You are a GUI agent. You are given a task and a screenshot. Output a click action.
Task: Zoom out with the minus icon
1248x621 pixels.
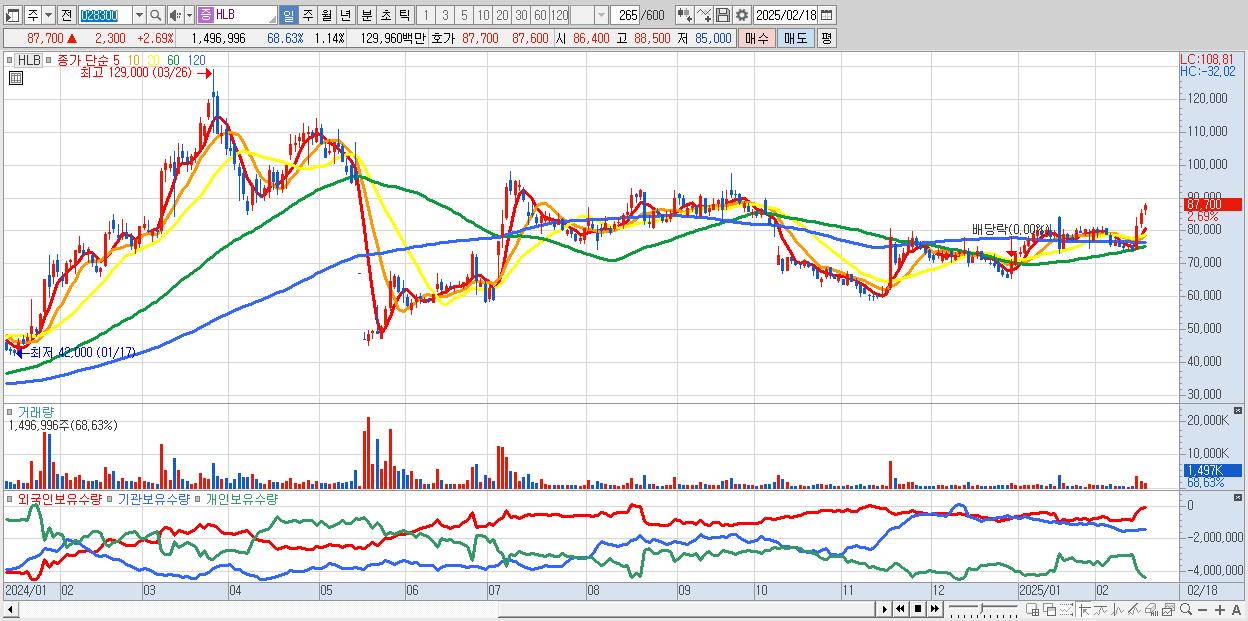pos(1203,609)
